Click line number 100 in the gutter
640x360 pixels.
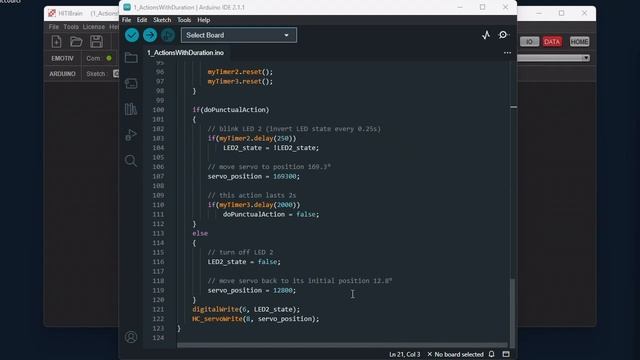(x=158, y=110)
